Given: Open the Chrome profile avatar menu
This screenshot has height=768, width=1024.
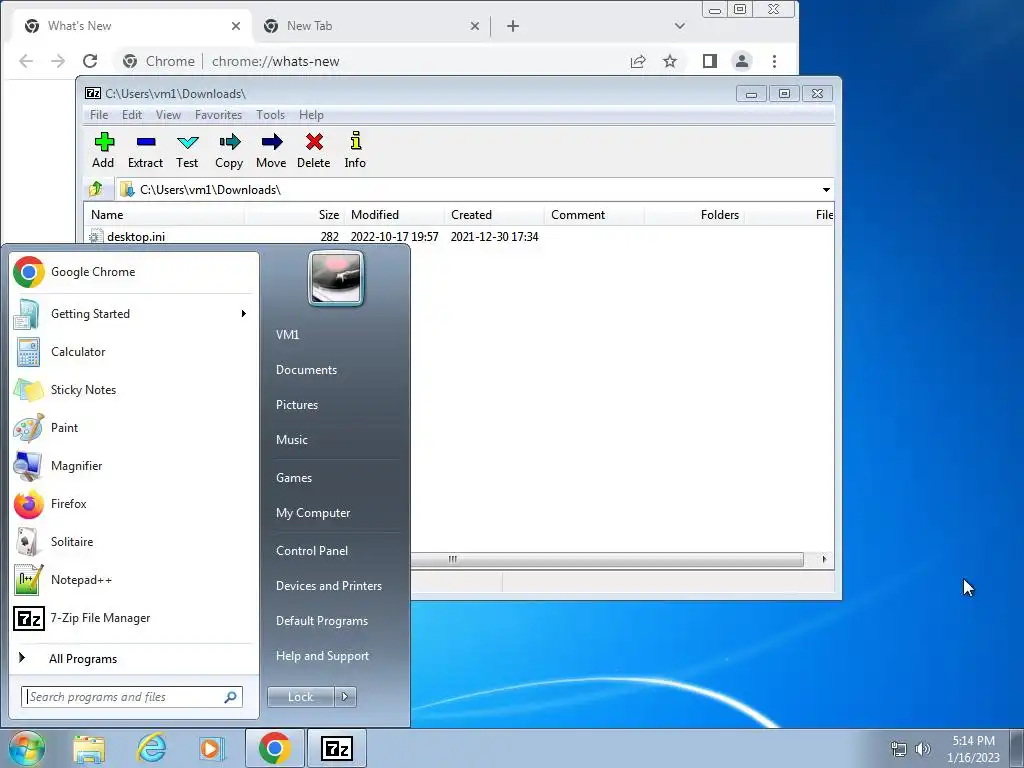Looking at the screenshot, I should tap(742, 61).
